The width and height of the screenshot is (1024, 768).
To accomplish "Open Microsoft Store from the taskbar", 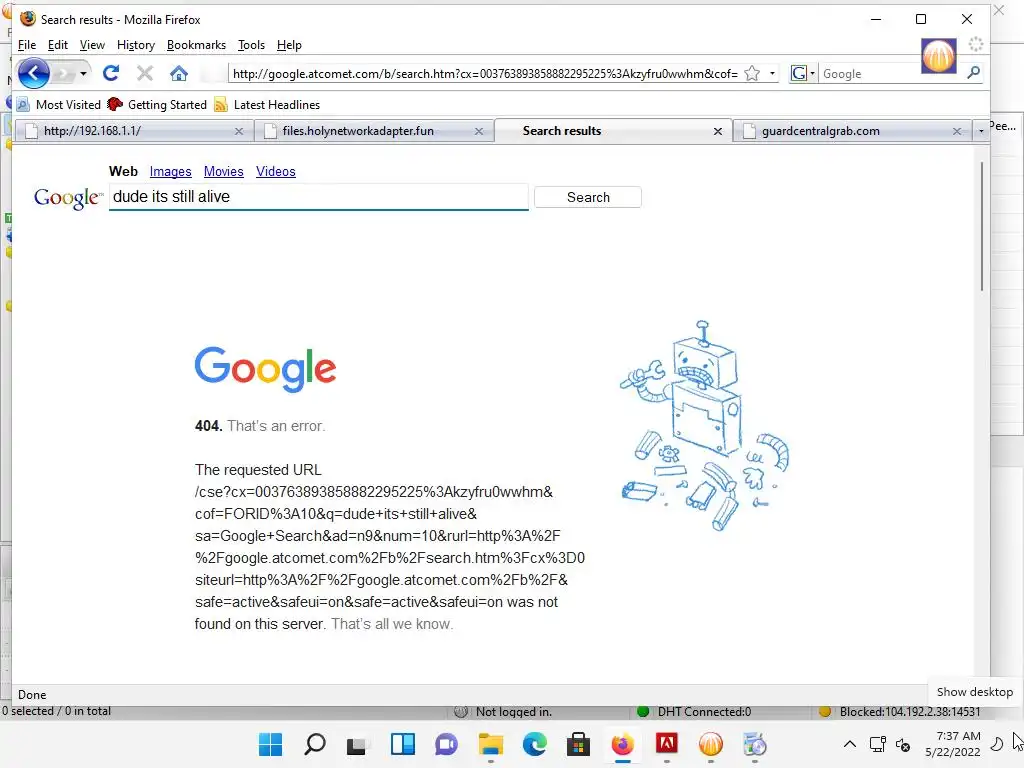I will [x=578, y=744].
